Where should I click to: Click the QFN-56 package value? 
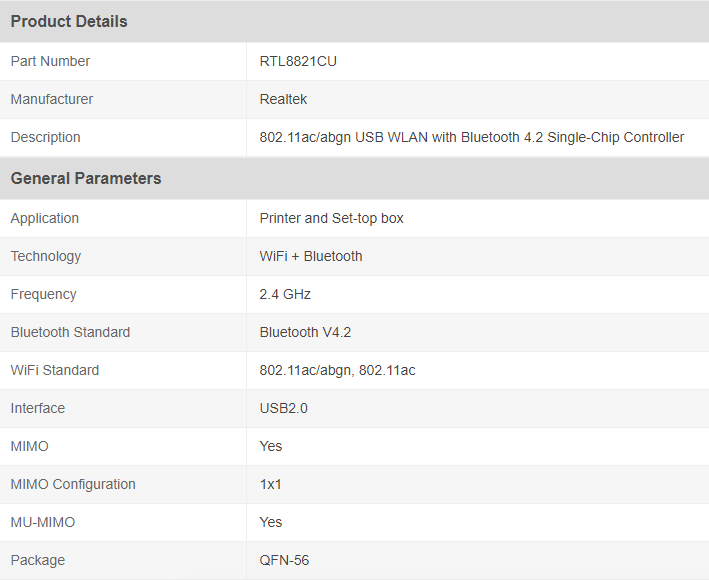pos(284,560)
